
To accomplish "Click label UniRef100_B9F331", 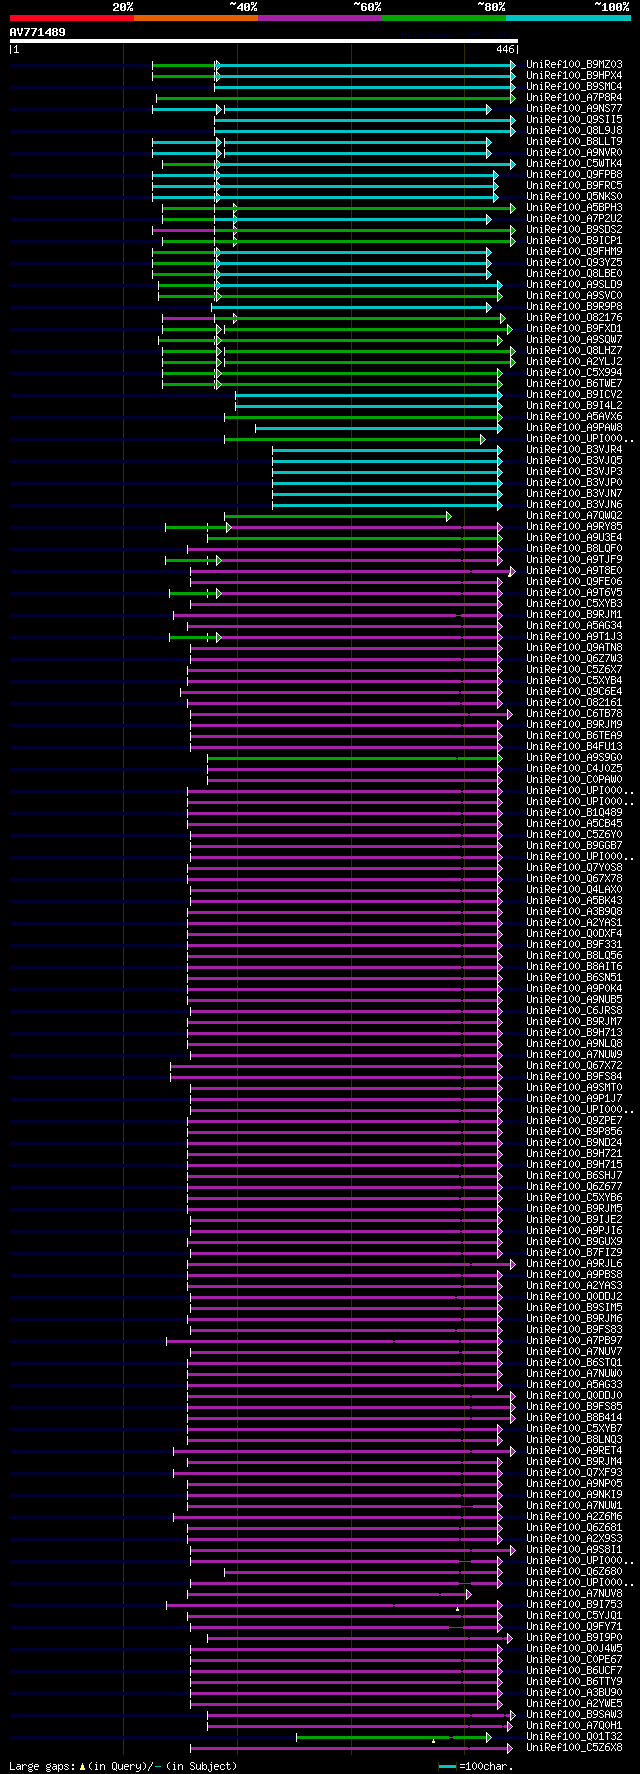I will click(x=574, y=945).
